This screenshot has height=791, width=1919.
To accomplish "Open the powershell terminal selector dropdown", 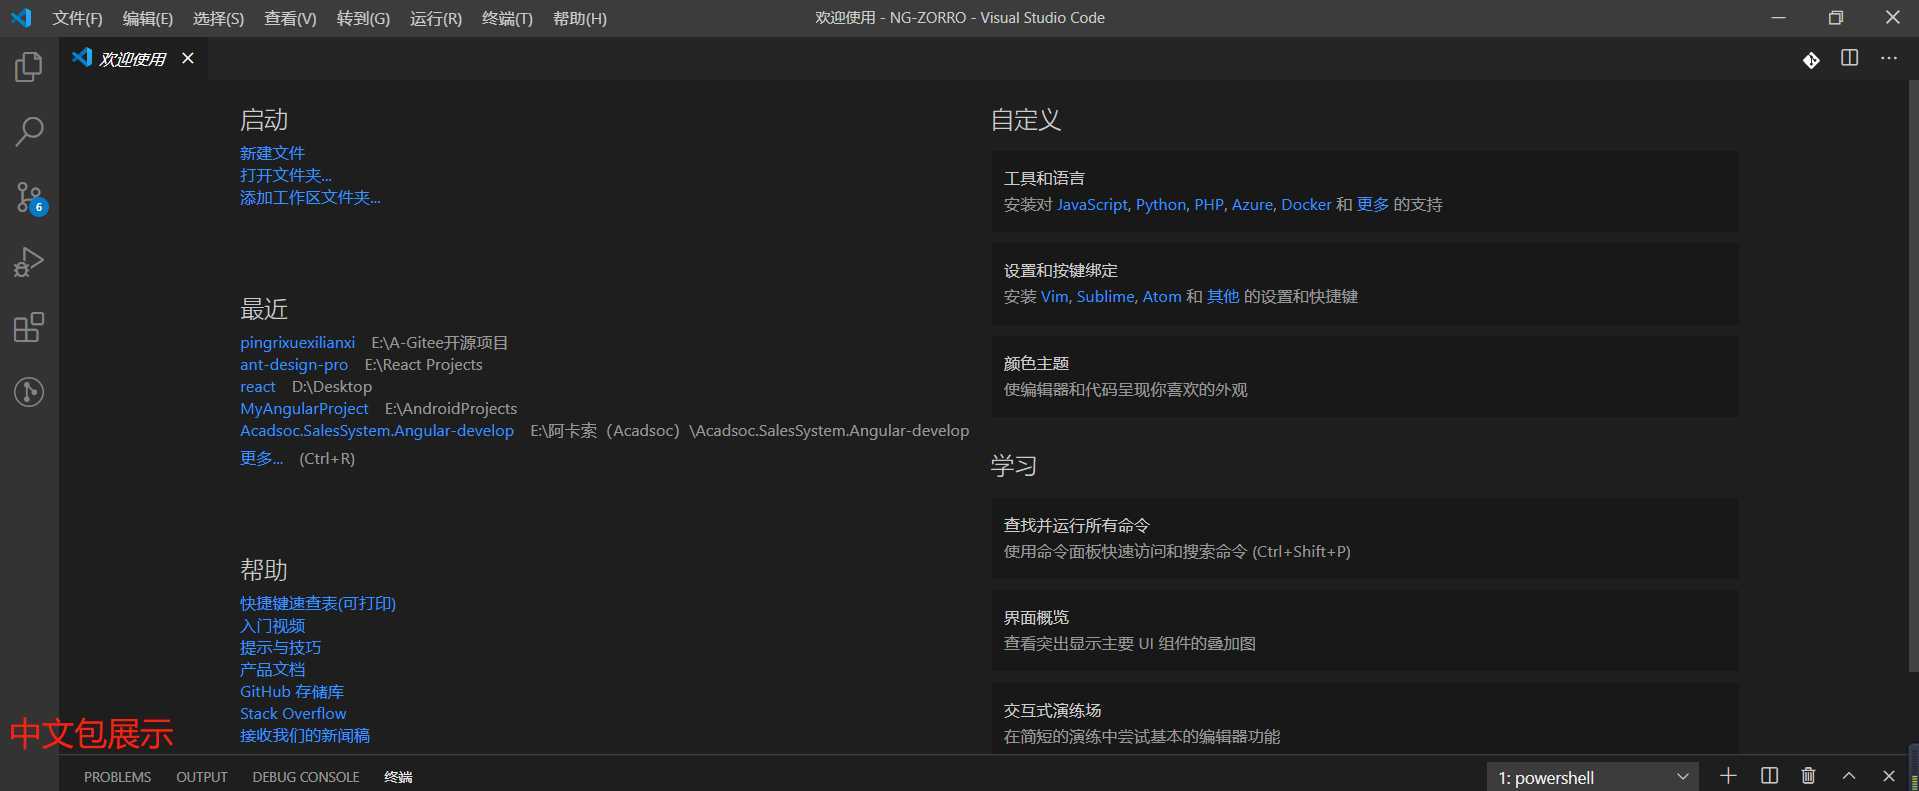I will point(1594,777).
